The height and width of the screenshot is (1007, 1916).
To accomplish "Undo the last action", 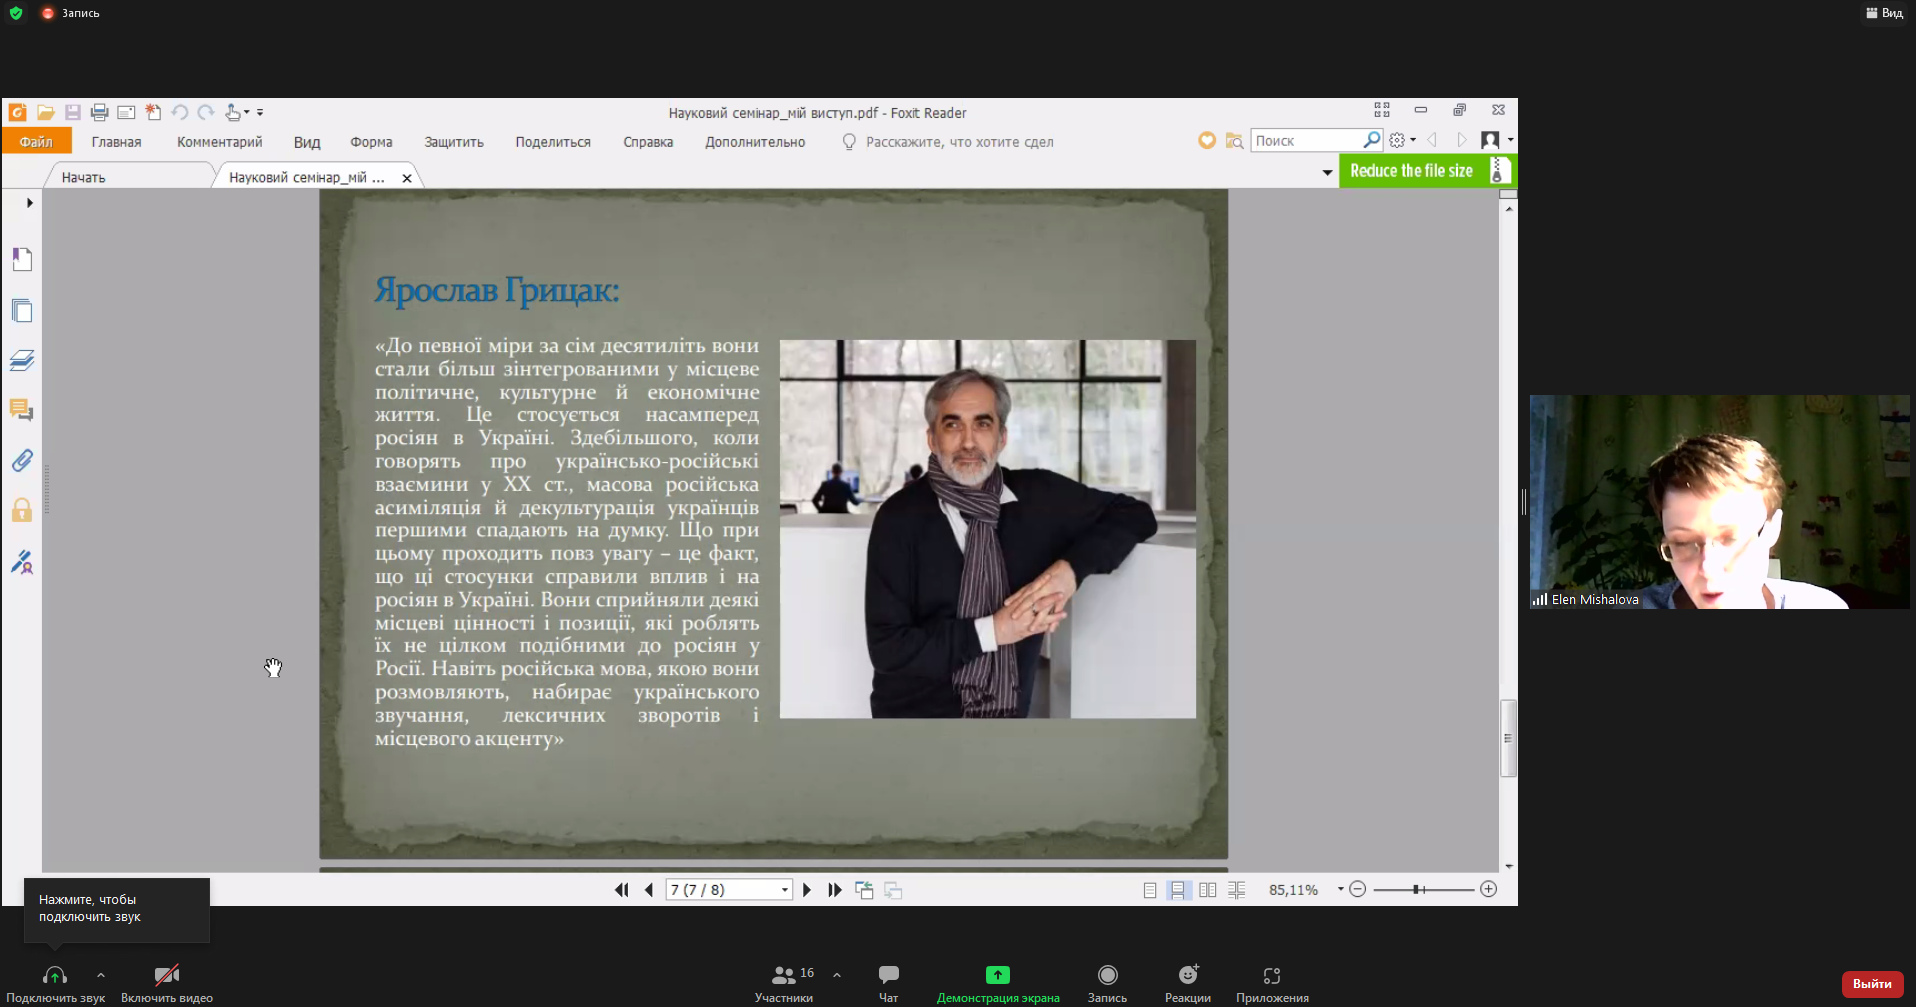I will point(180,113).
